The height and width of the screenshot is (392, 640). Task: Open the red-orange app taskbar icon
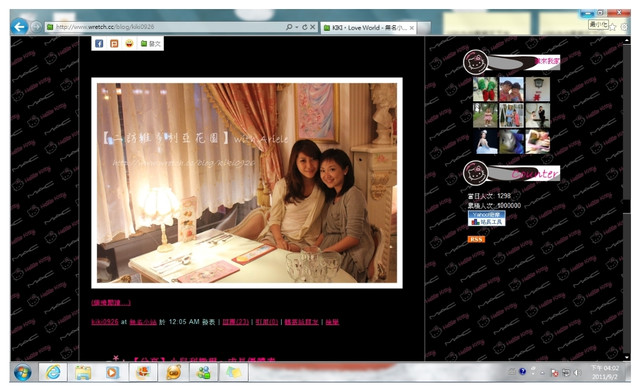coord(143,372)
